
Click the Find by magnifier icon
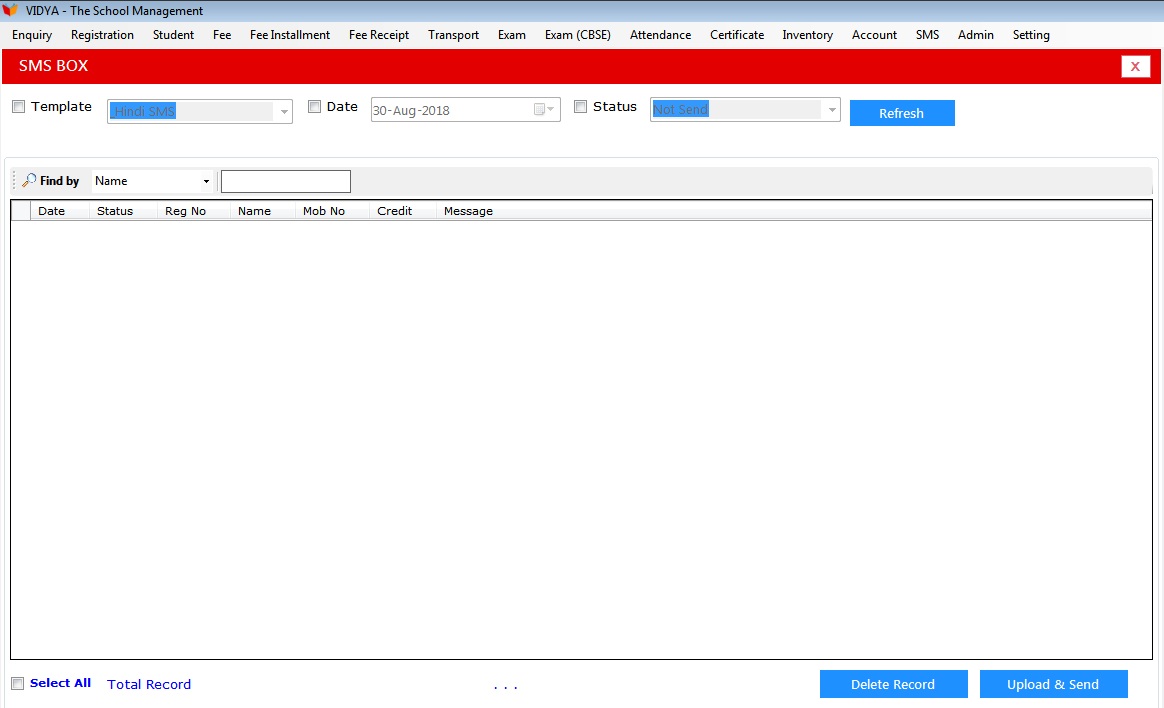29,180
